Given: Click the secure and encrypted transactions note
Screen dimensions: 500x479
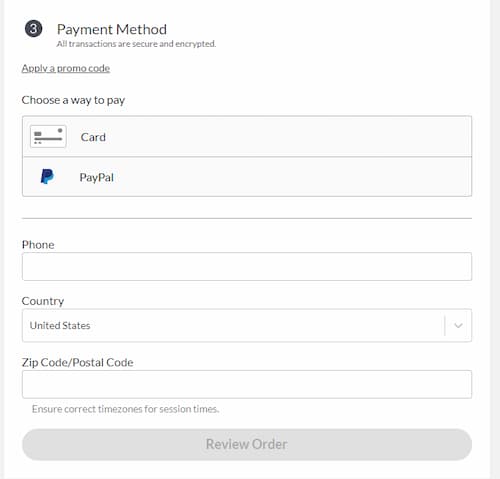Looking at the screenshot, I should pos(136,44).
